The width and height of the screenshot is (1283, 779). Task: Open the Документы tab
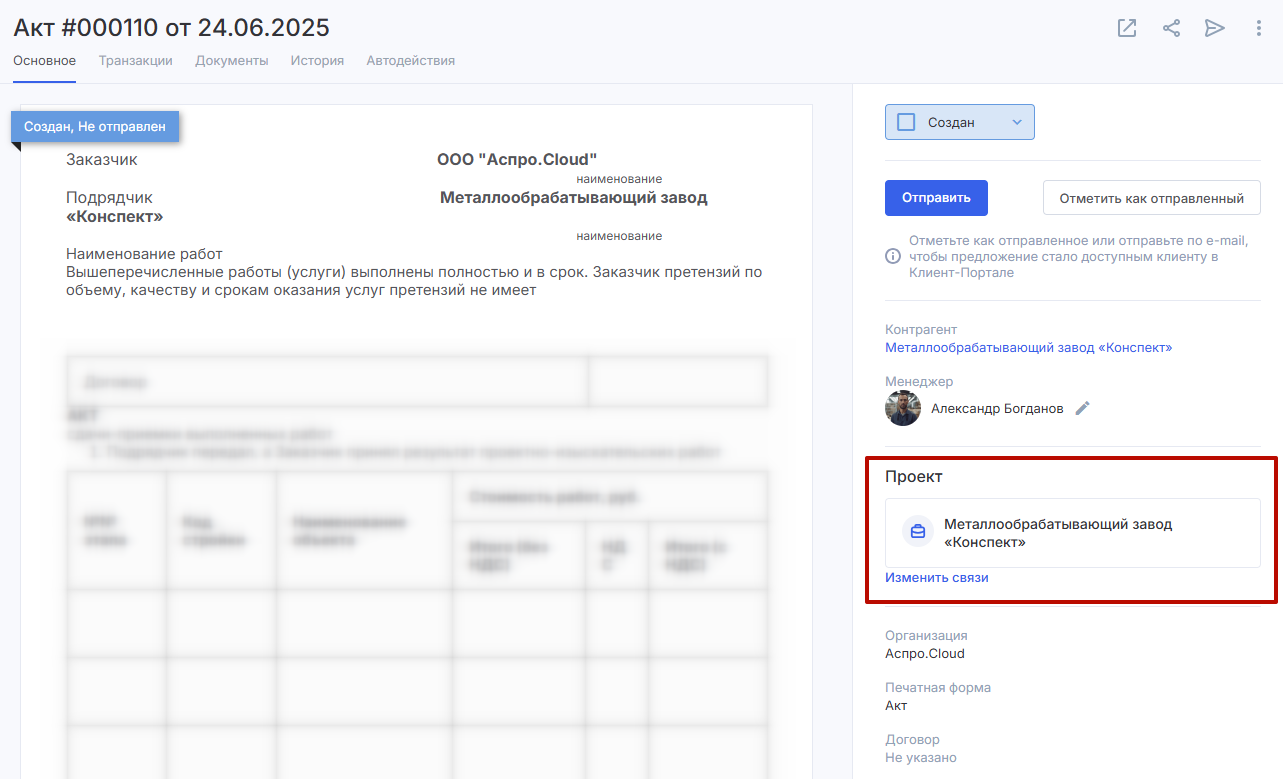(232, 61)
